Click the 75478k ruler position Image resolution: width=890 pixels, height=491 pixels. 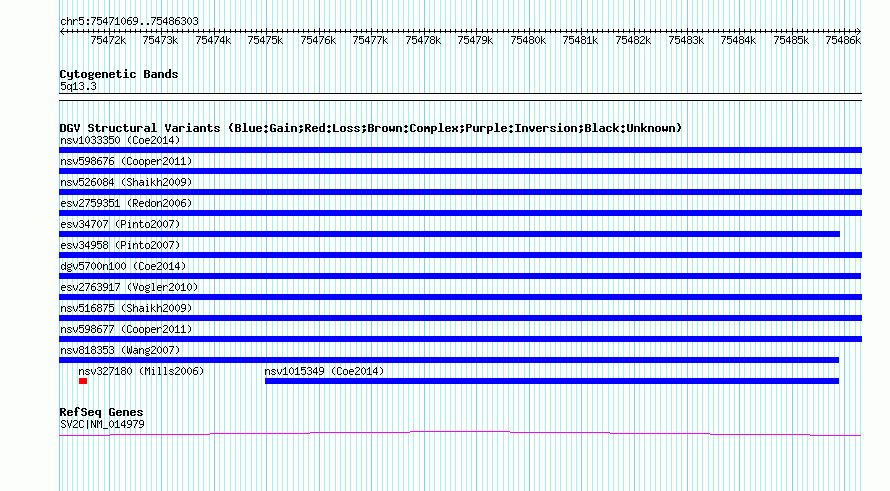(423, 40)
